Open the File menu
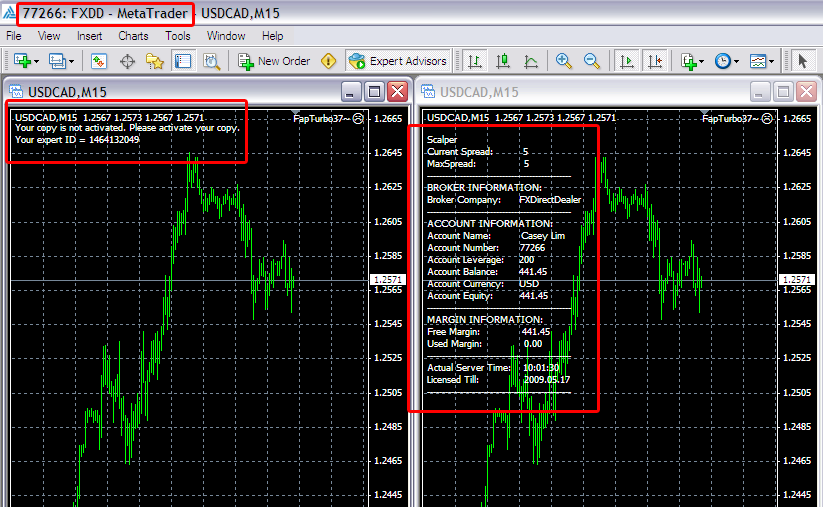Screen dimensions: 823x507 coord(14,36)
